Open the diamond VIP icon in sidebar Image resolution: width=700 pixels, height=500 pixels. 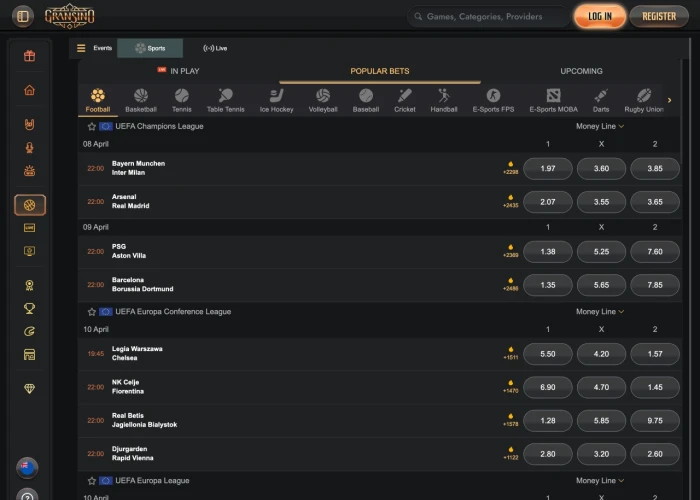(x=29, y=388)
